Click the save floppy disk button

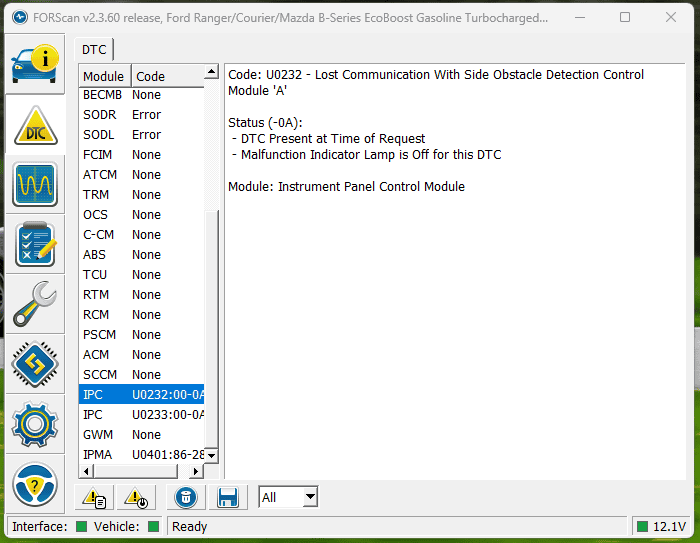pyautogui.click(x=228, y=497)
